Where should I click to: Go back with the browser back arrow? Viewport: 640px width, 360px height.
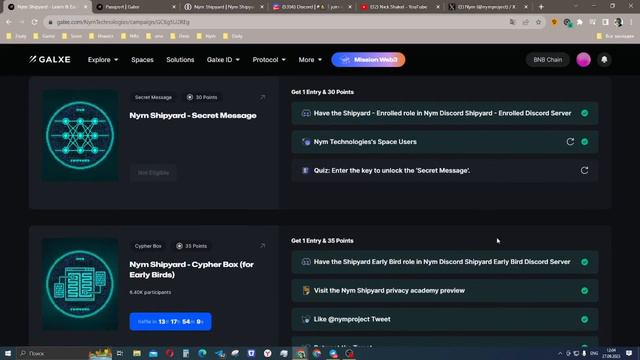[x=9, y=22]
